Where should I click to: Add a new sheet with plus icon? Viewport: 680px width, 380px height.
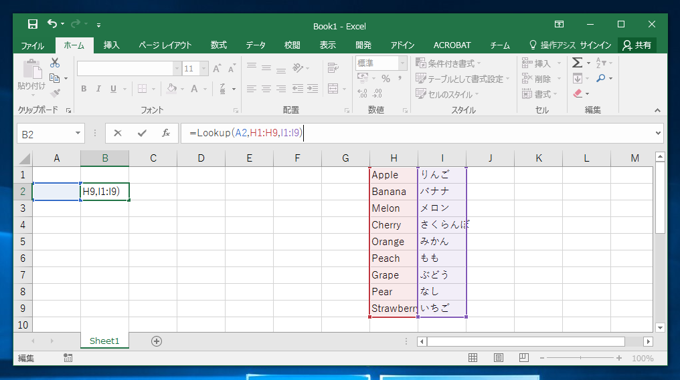click(157, 341)
